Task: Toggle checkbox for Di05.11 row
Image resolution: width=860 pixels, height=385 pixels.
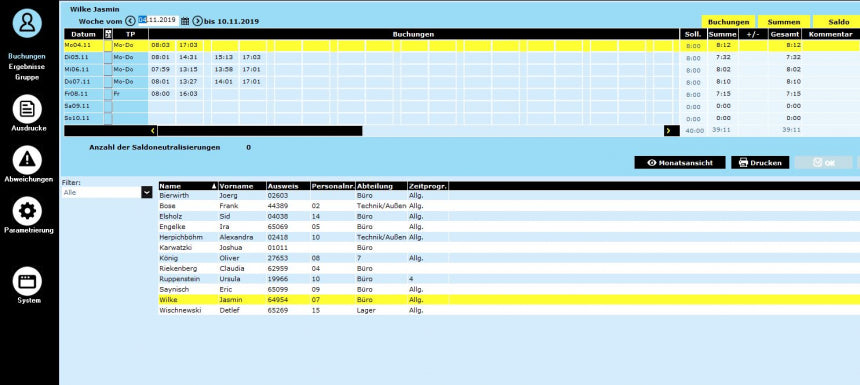Action: [108, 57]
